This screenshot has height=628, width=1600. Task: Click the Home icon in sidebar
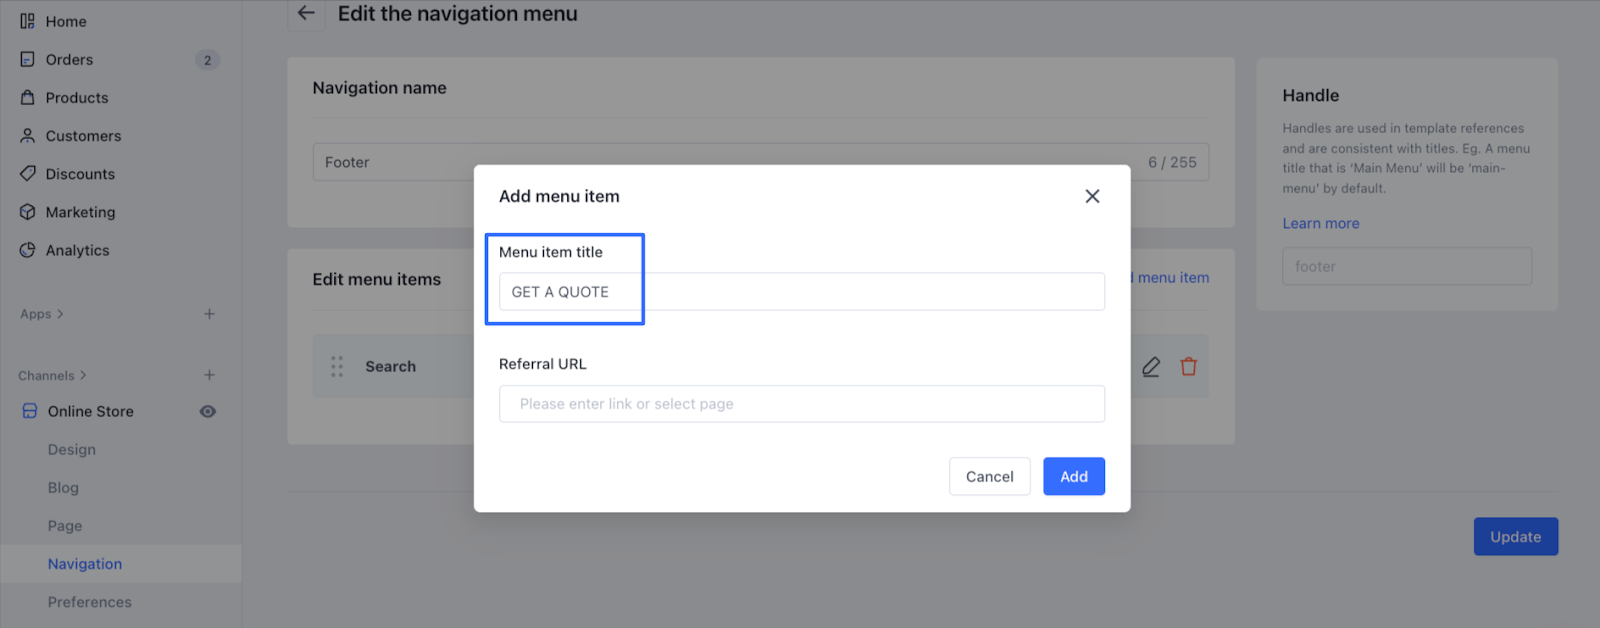(27, 21)
